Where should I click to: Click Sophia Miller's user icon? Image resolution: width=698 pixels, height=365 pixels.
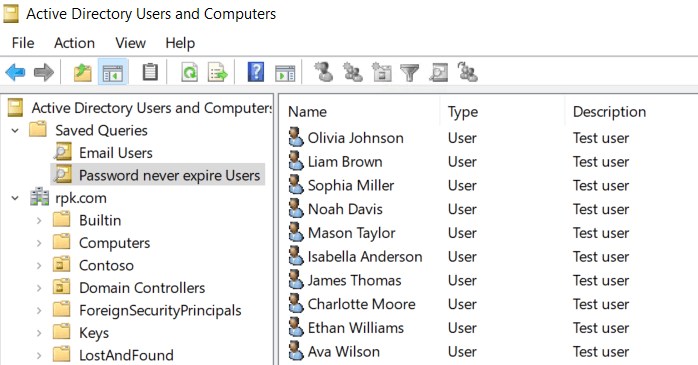coord(296,185)
